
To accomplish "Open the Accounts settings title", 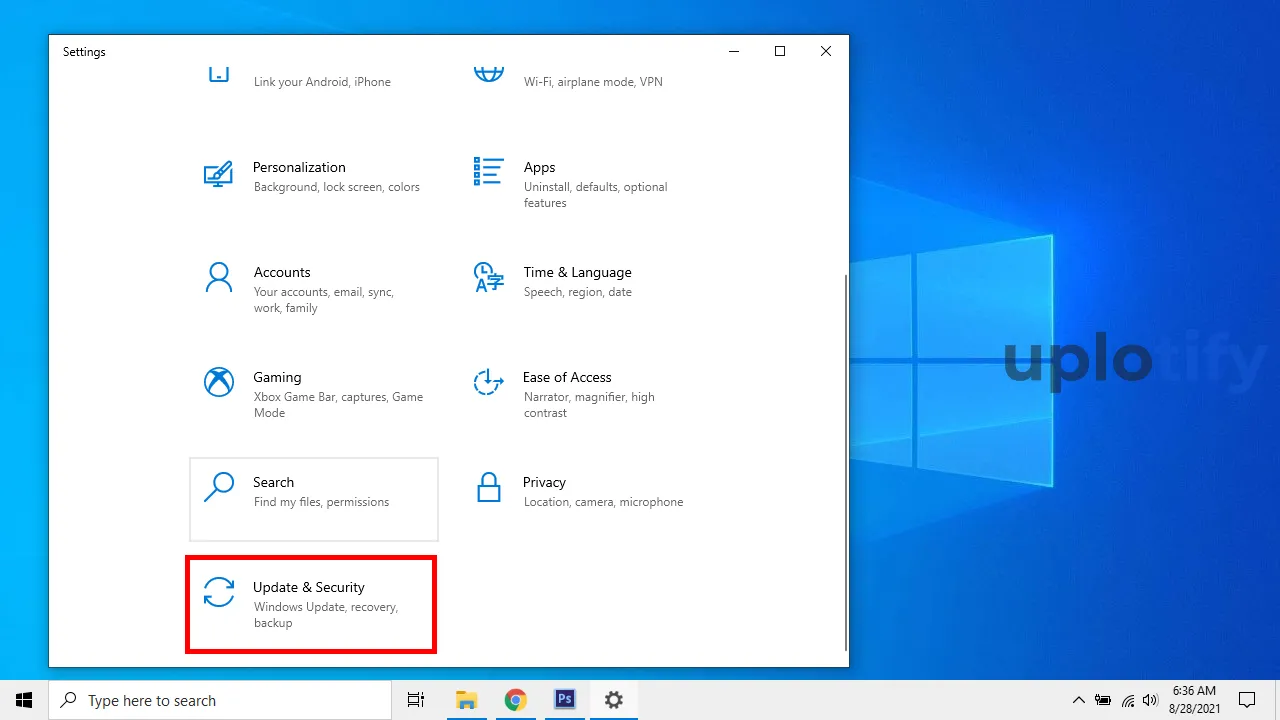I will pos(282,272).
